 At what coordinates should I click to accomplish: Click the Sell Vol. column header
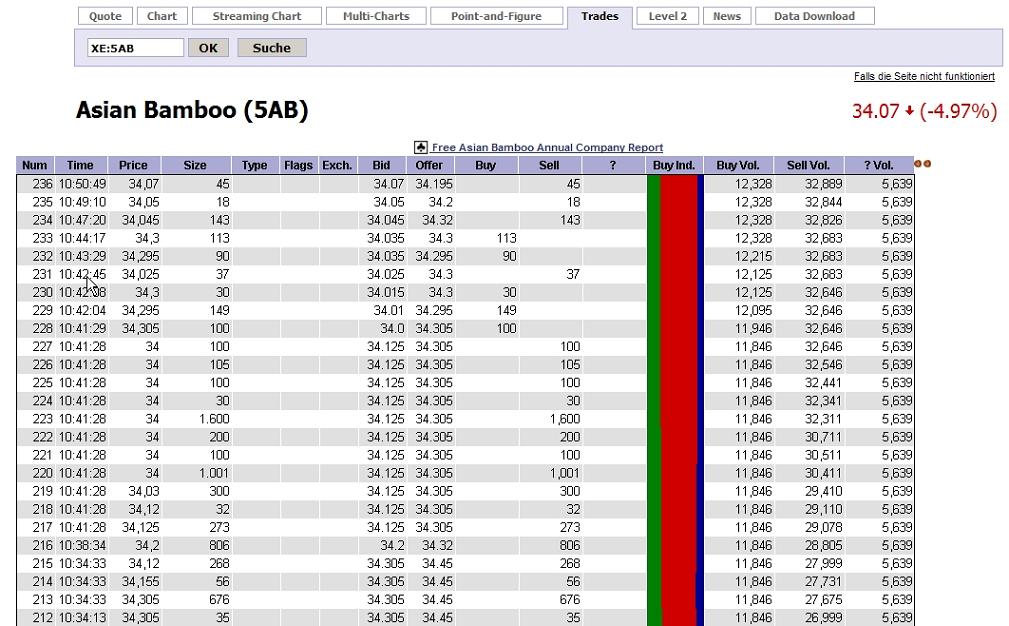click(x=808, y=165)
